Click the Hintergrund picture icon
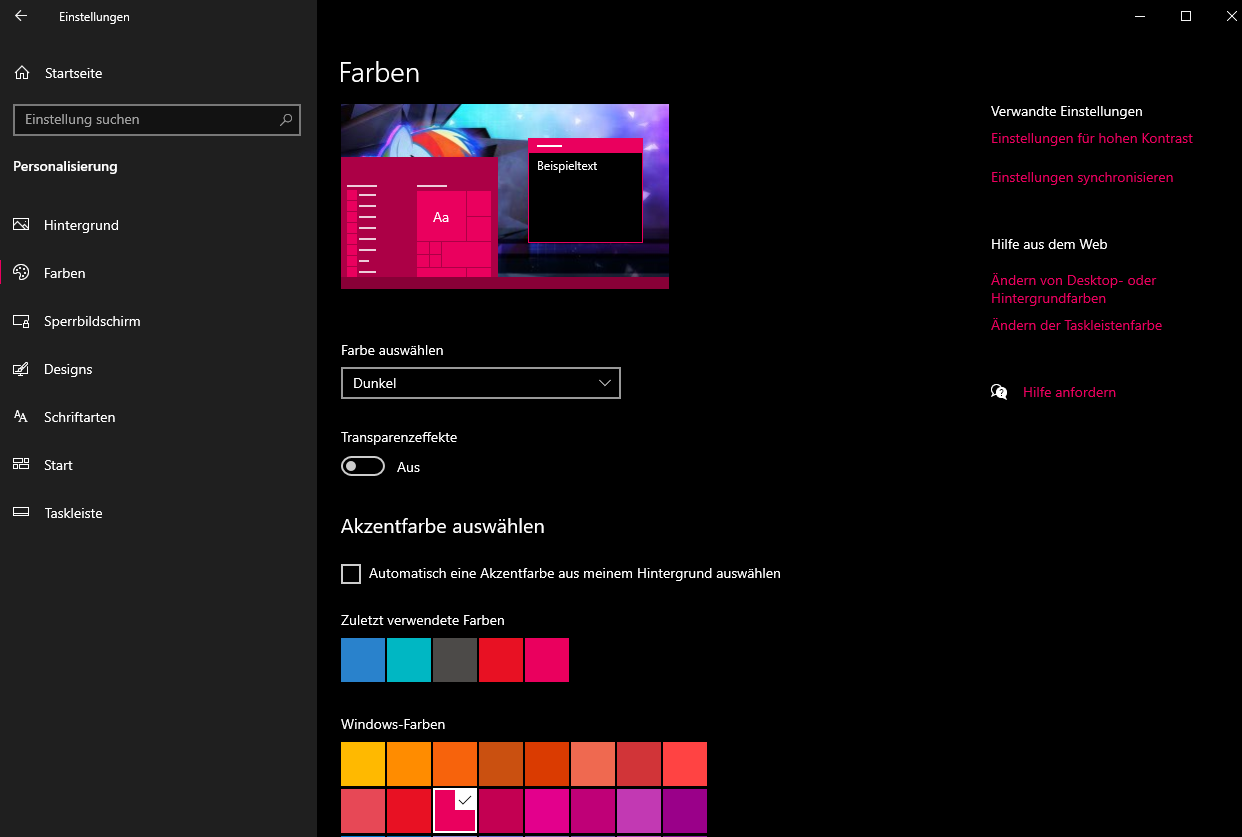1242x837 pixels. point(21,225)
